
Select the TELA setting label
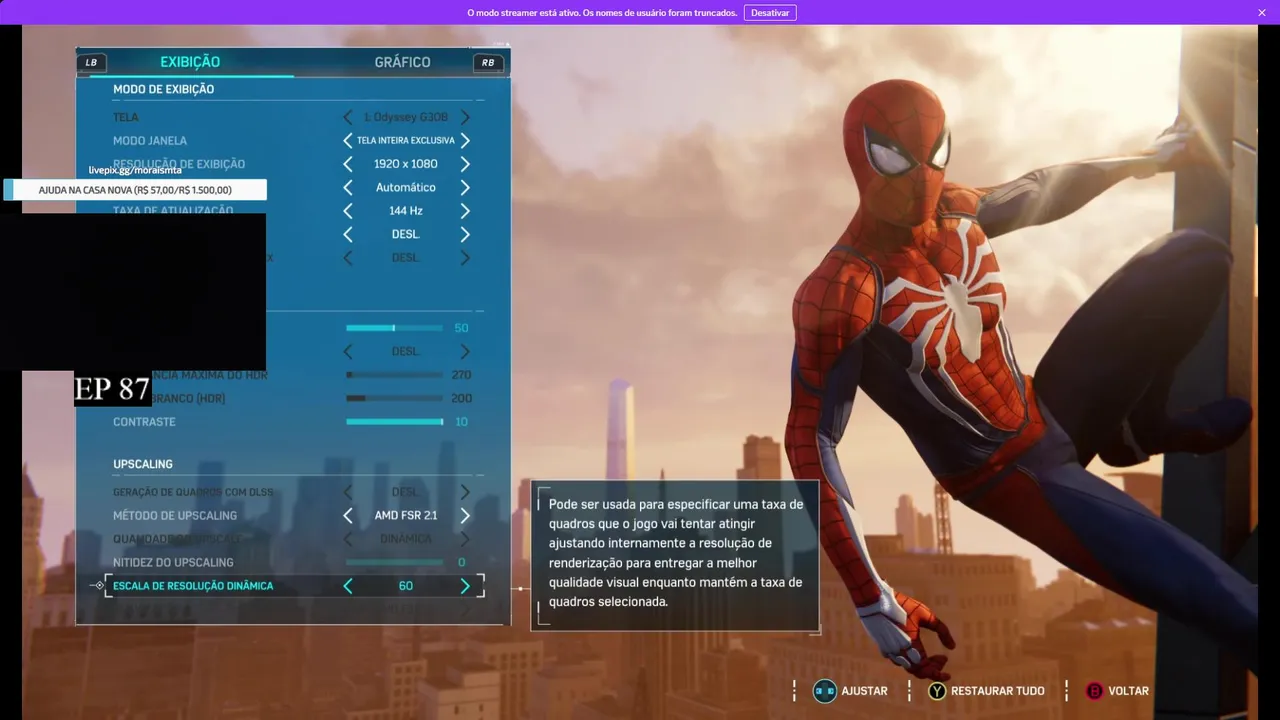(x=126, y=117)
